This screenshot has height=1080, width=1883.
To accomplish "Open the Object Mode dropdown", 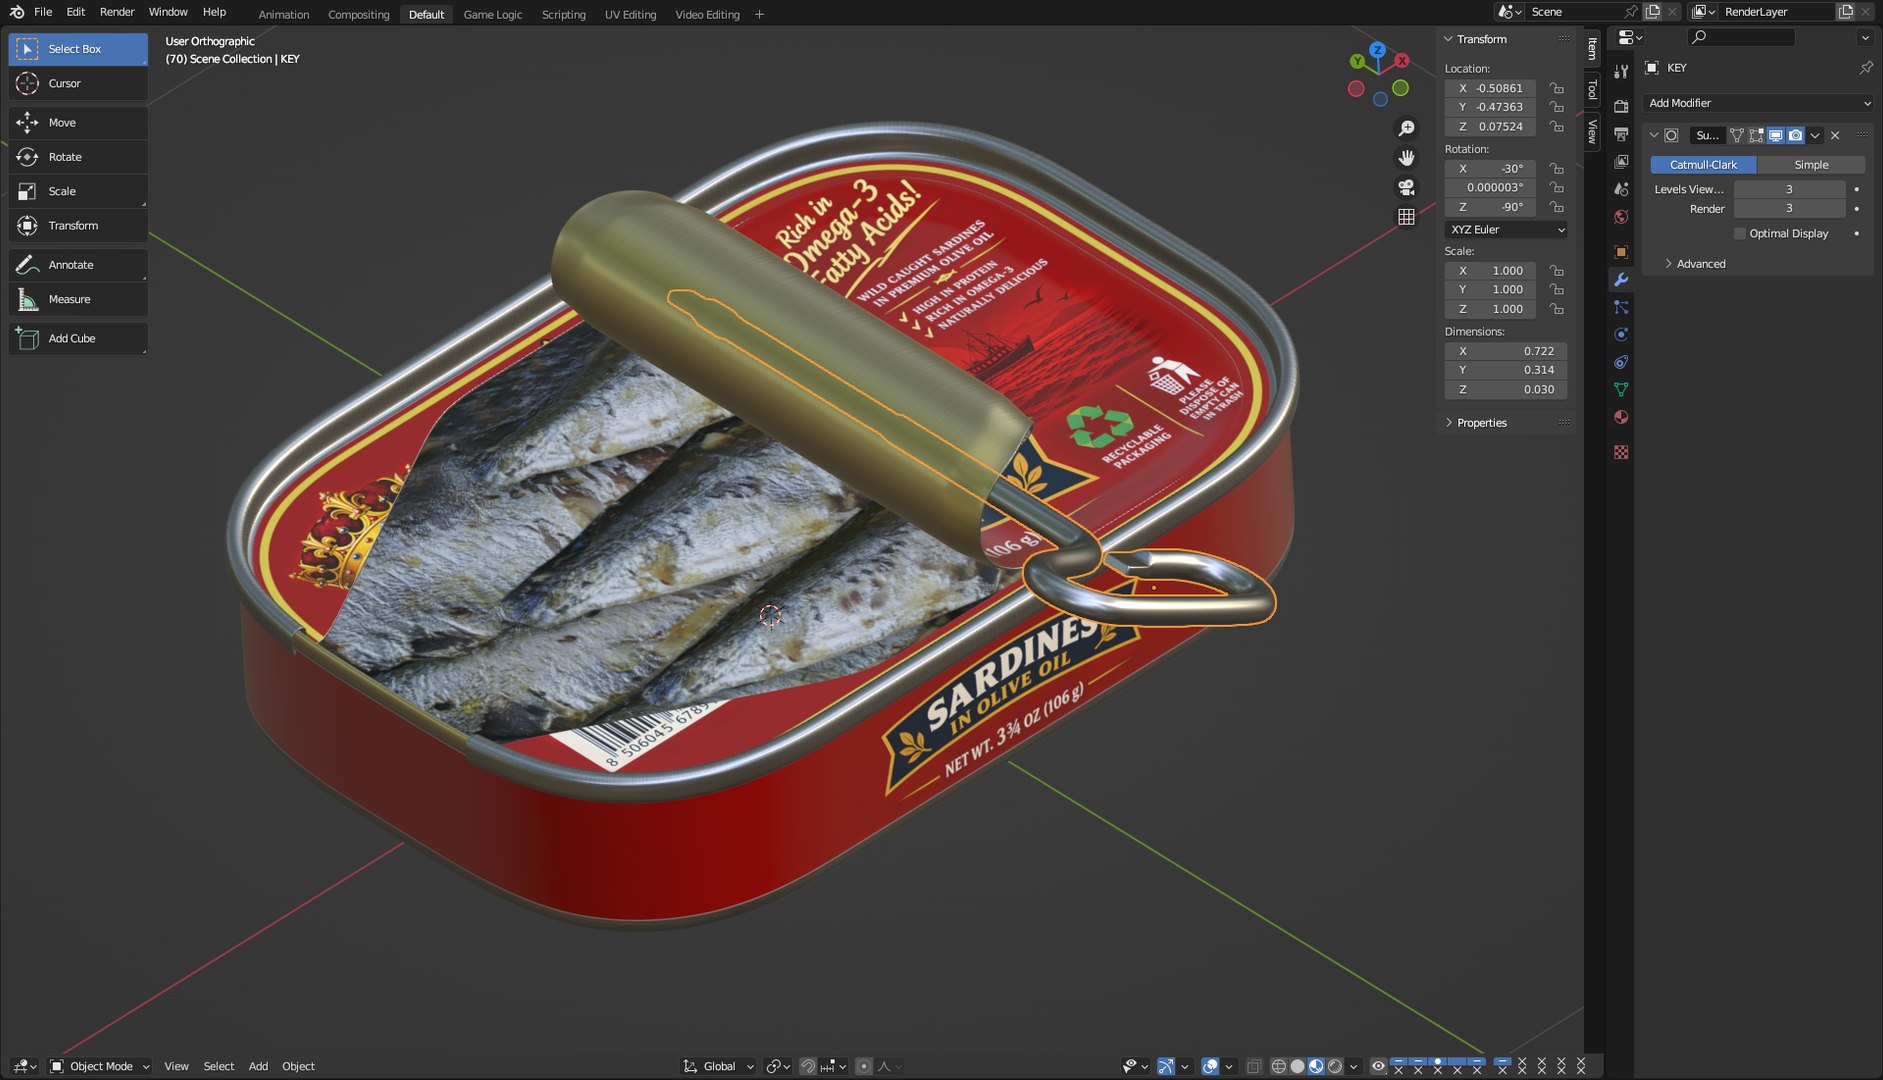I will [x=100, y=1066].
